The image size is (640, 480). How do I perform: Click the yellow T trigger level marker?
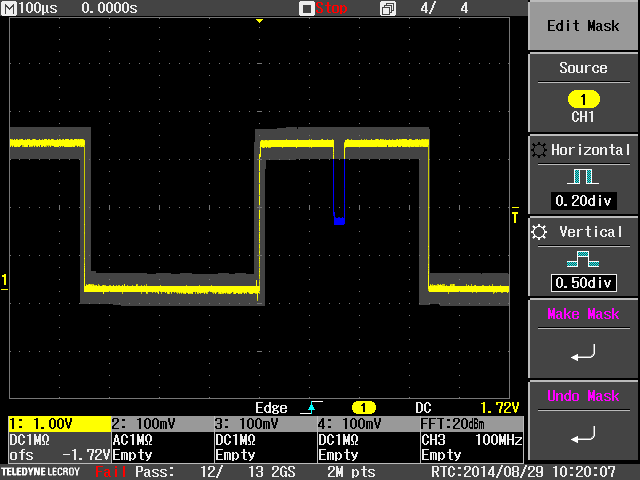[x=515, y=215]
